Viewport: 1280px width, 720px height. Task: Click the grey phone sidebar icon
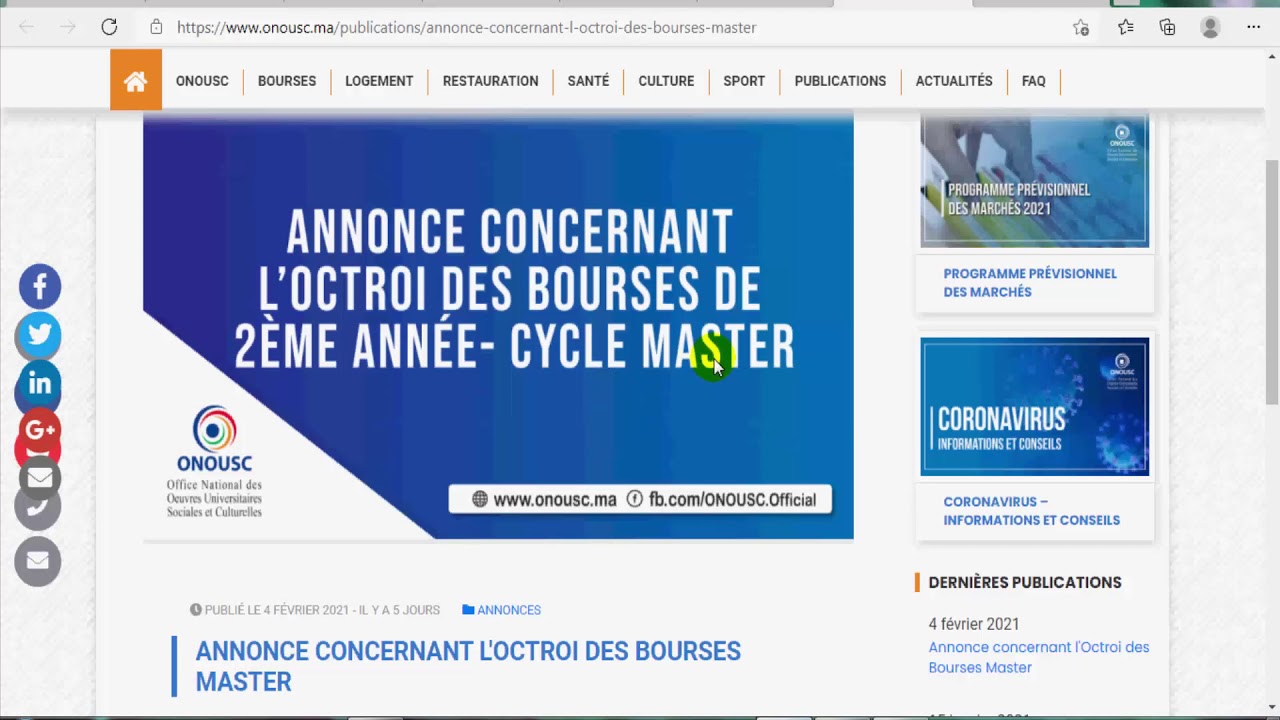38,507
